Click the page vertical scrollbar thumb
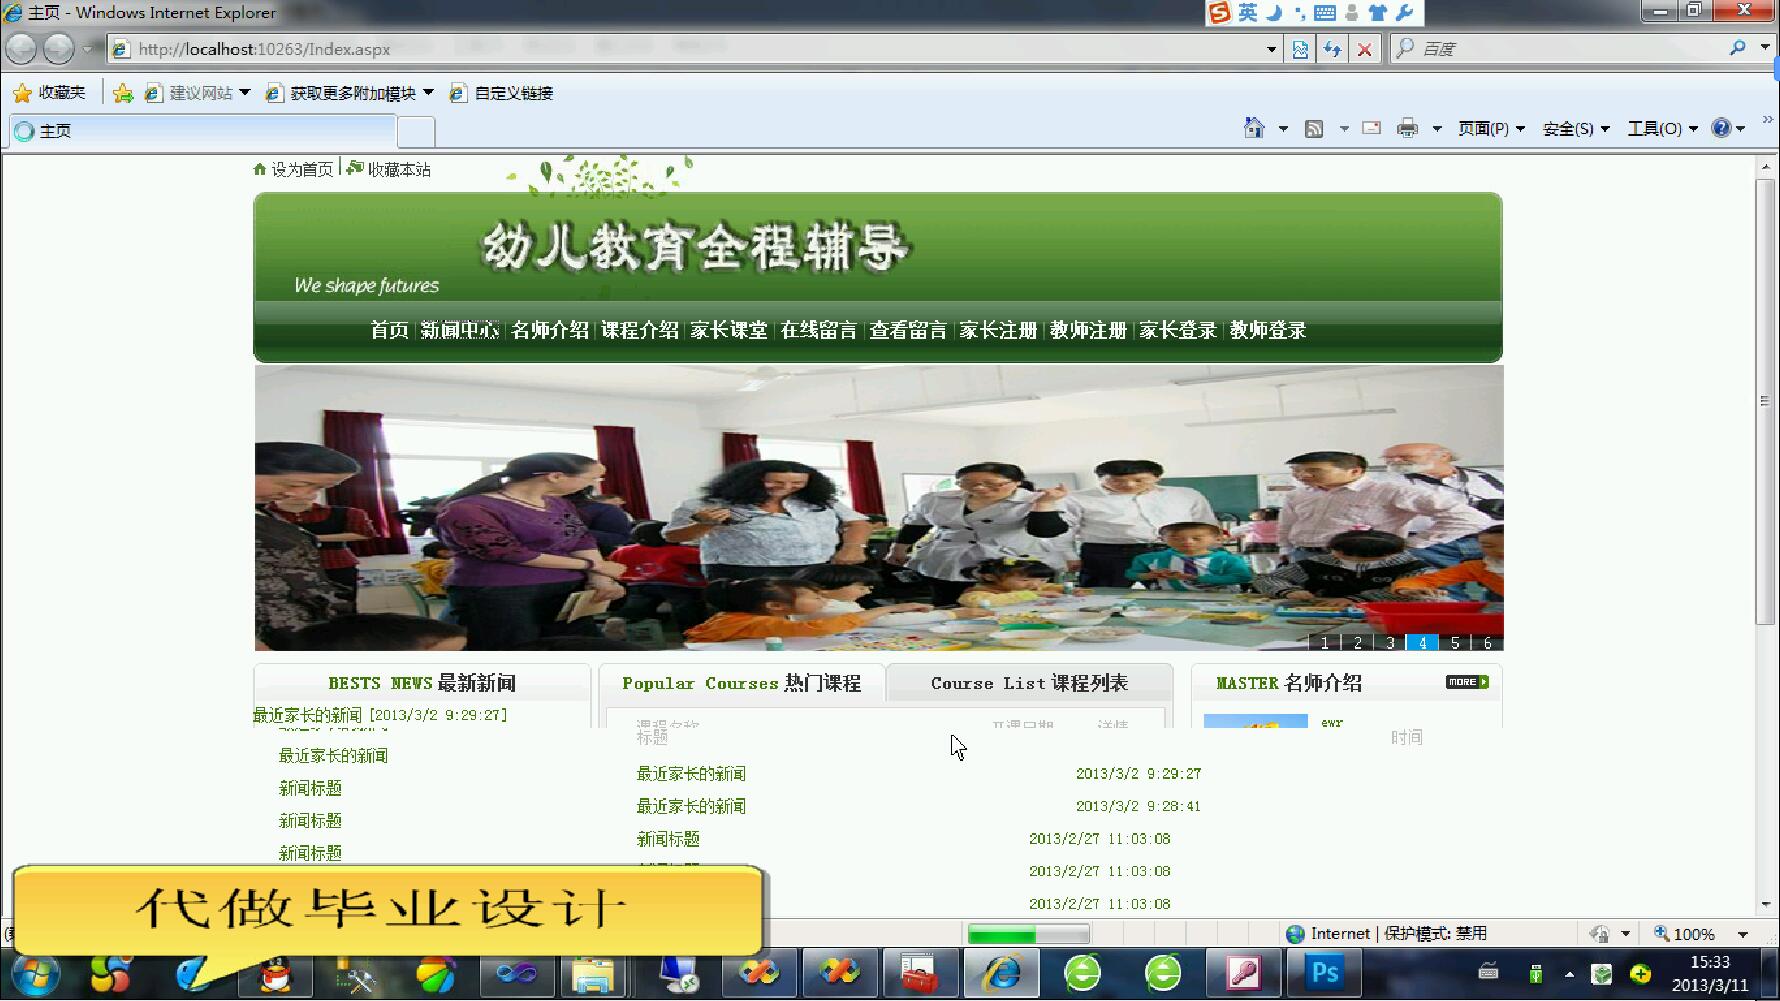The width and height of the screenshot is (1780, 1001). (x=1765, y=401)
